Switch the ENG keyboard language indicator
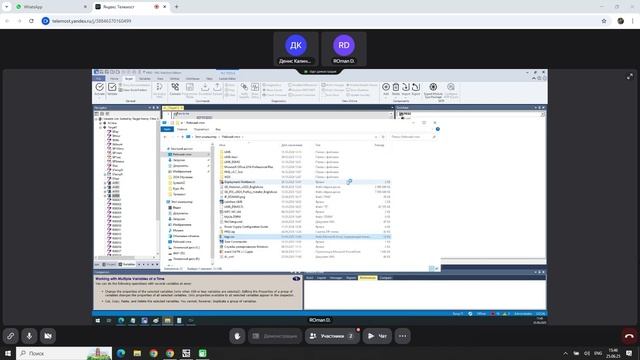640x360 pixels. [598, 353]
